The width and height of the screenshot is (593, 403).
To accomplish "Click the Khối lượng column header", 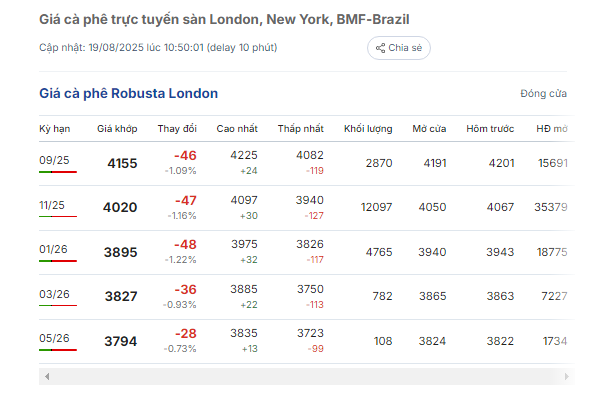I will [368, 129].
